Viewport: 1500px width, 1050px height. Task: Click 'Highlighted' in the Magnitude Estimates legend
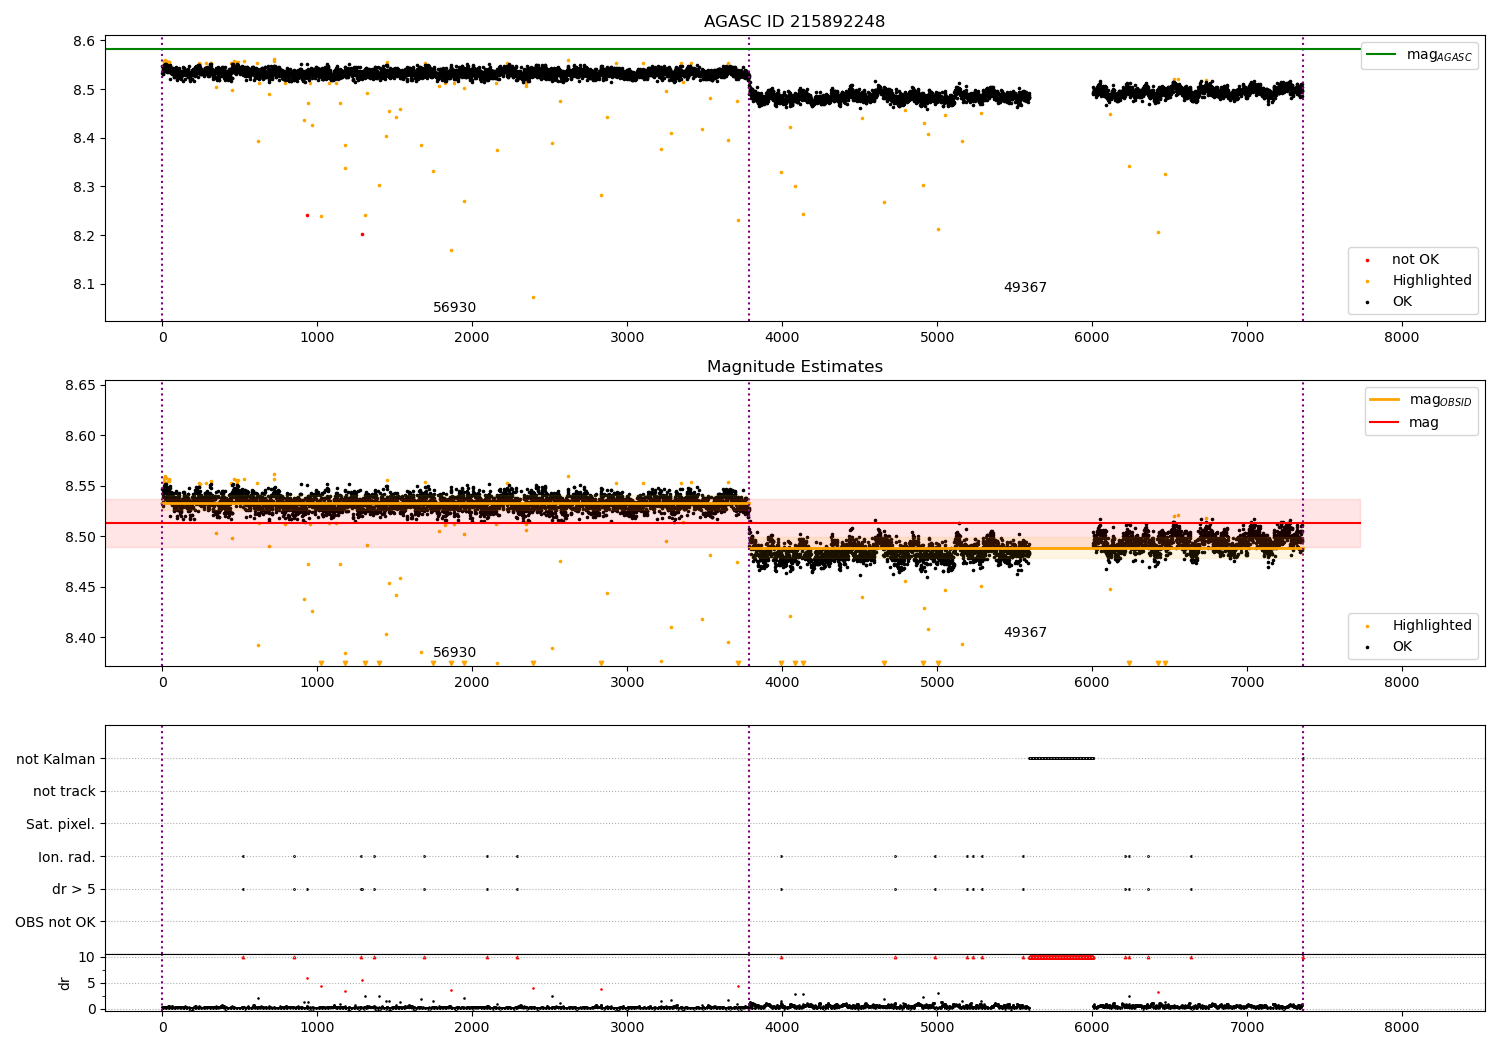pyautogui.click(x=1432, y=626)
